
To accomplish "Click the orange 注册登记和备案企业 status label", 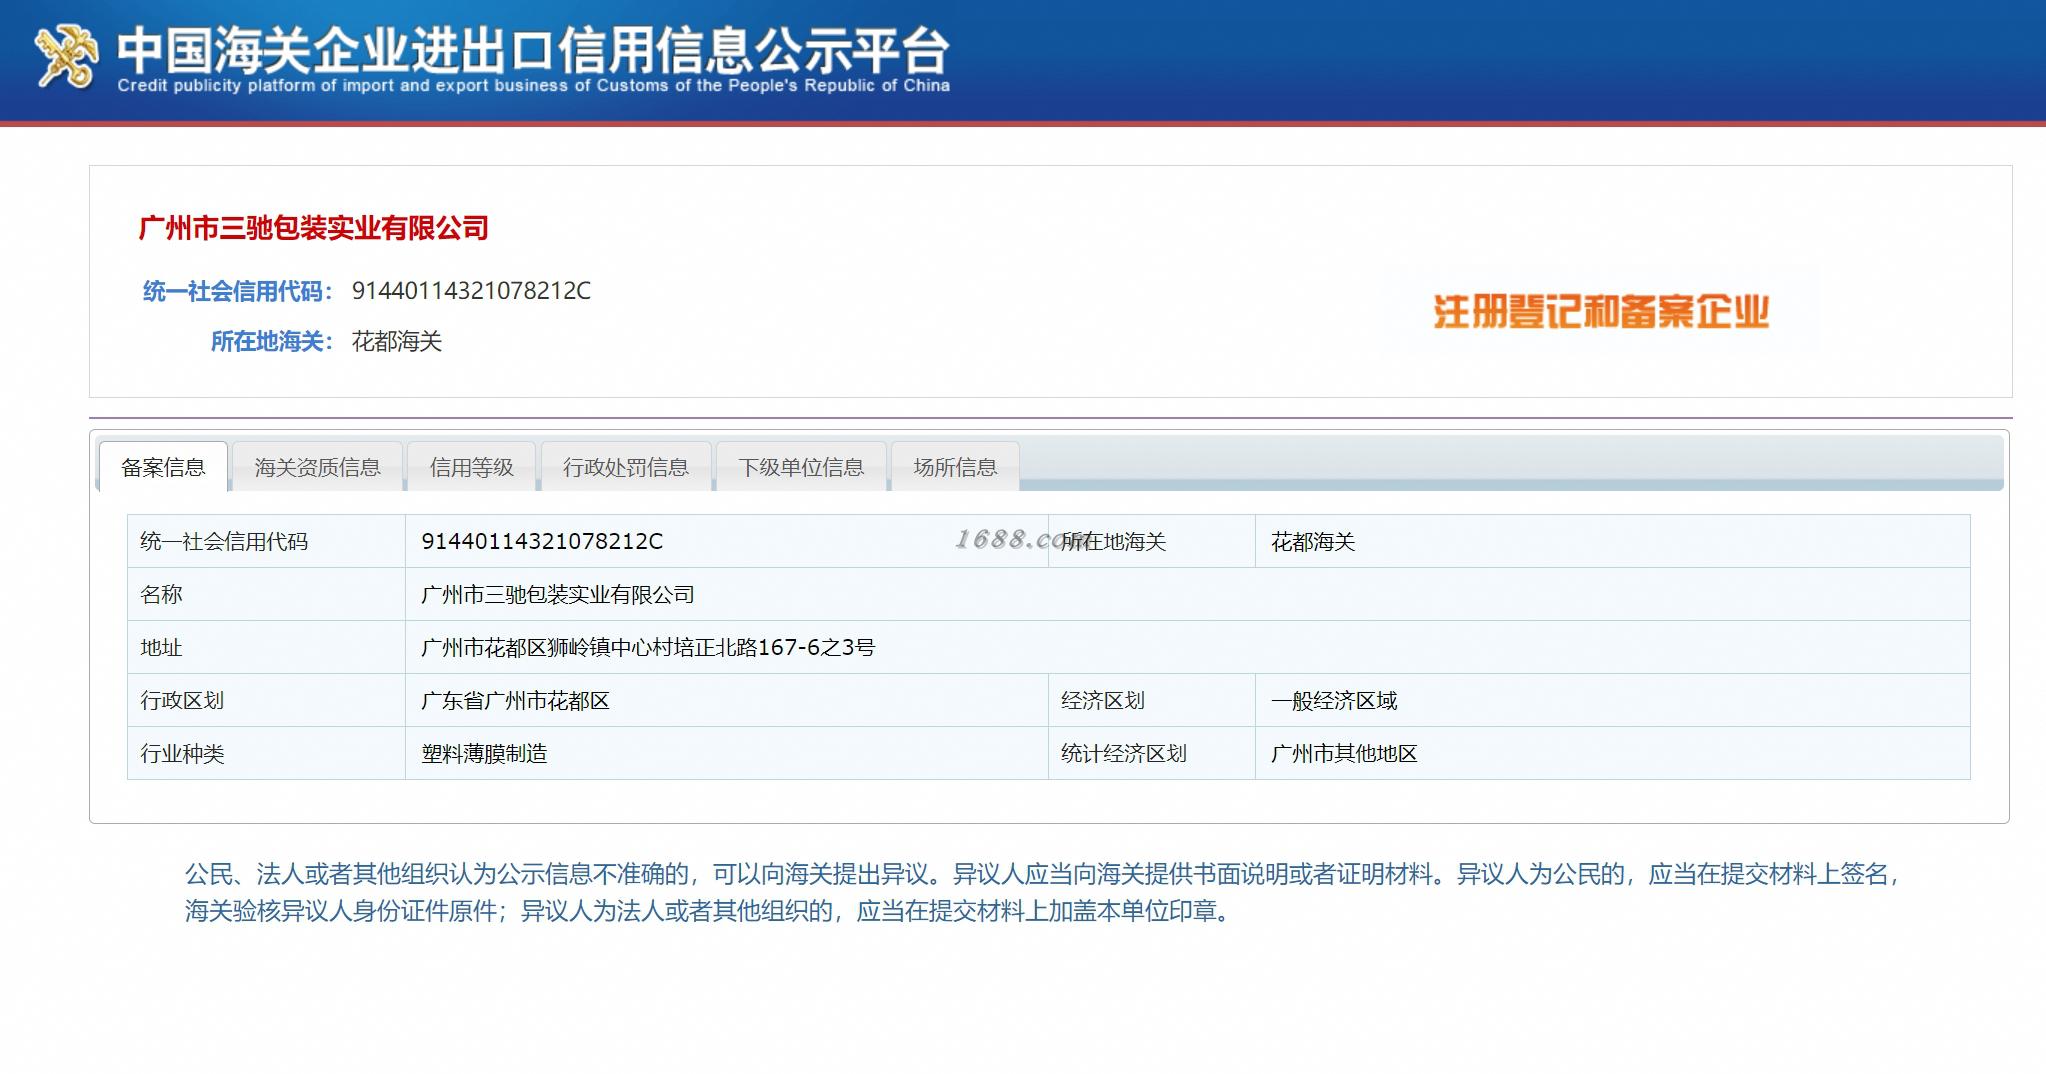I will pos(1601,312).
